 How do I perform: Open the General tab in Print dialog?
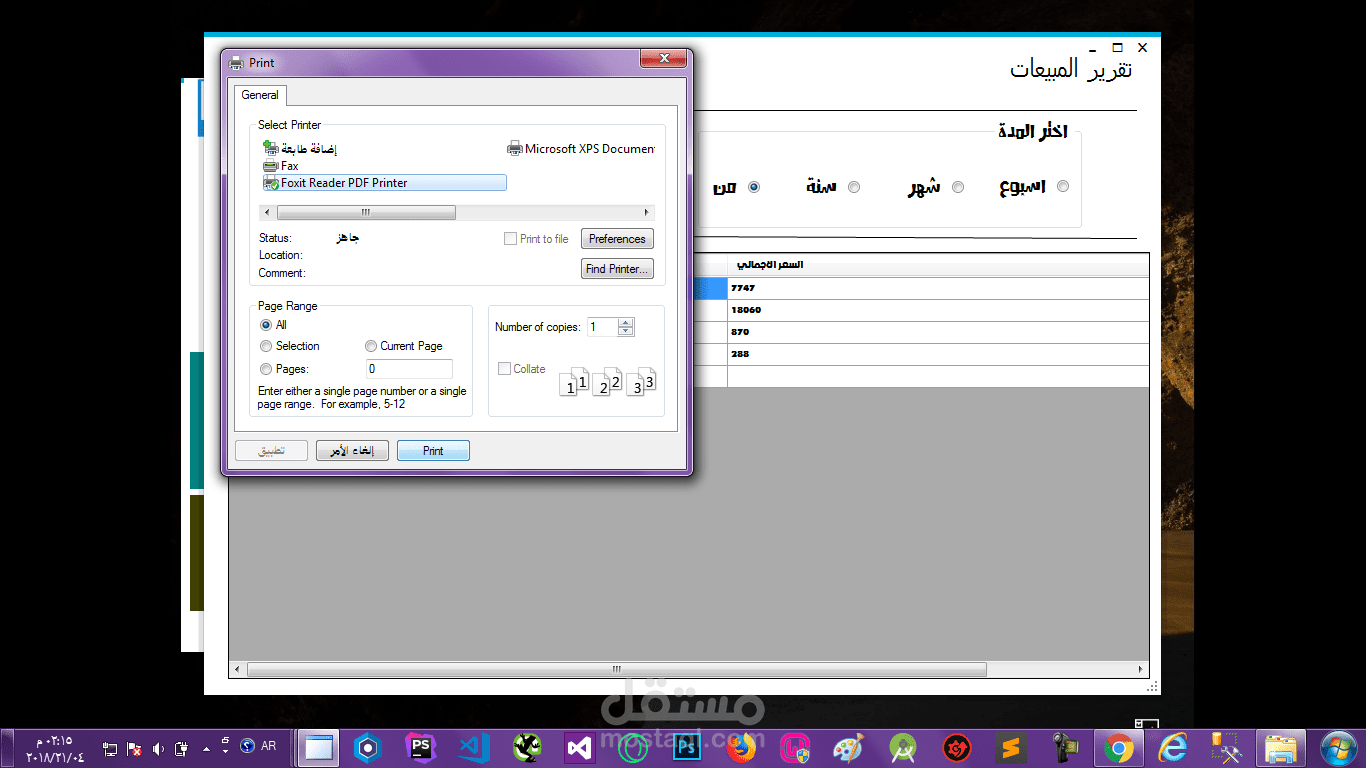pos(260,95)
